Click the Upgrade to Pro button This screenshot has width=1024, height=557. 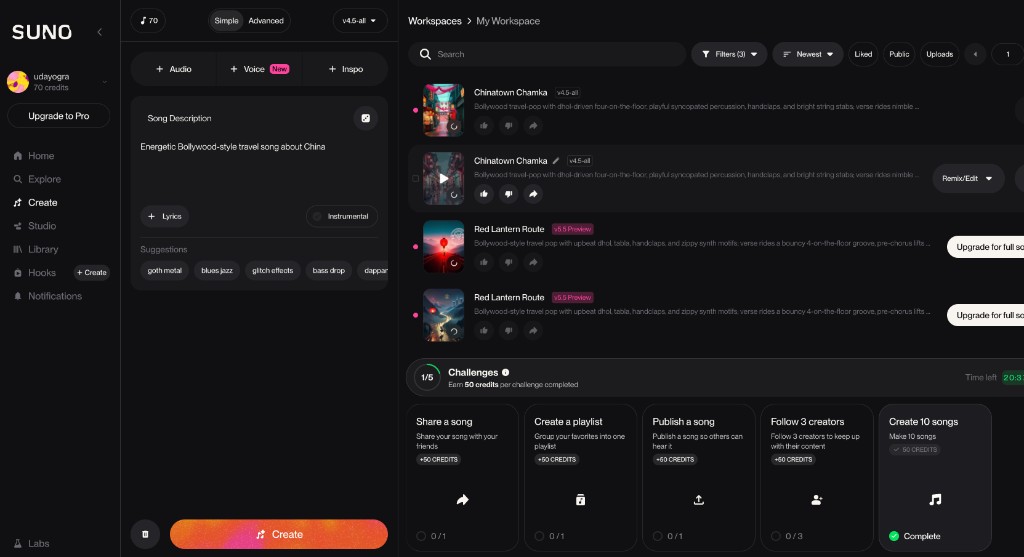point(59,116)
